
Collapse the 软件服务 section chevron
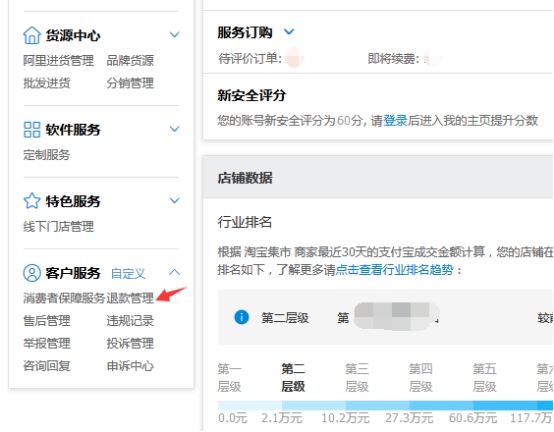175,129
